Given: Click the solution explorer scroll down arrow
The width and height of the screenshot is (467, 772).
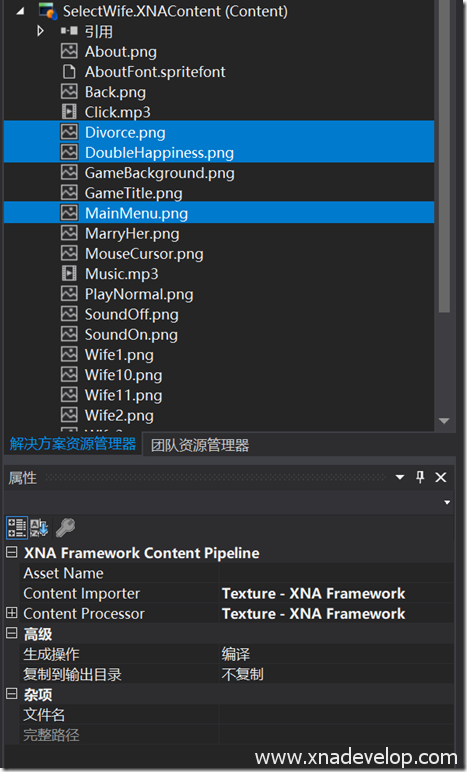Looking at the screenshot, I should [444, 421].
